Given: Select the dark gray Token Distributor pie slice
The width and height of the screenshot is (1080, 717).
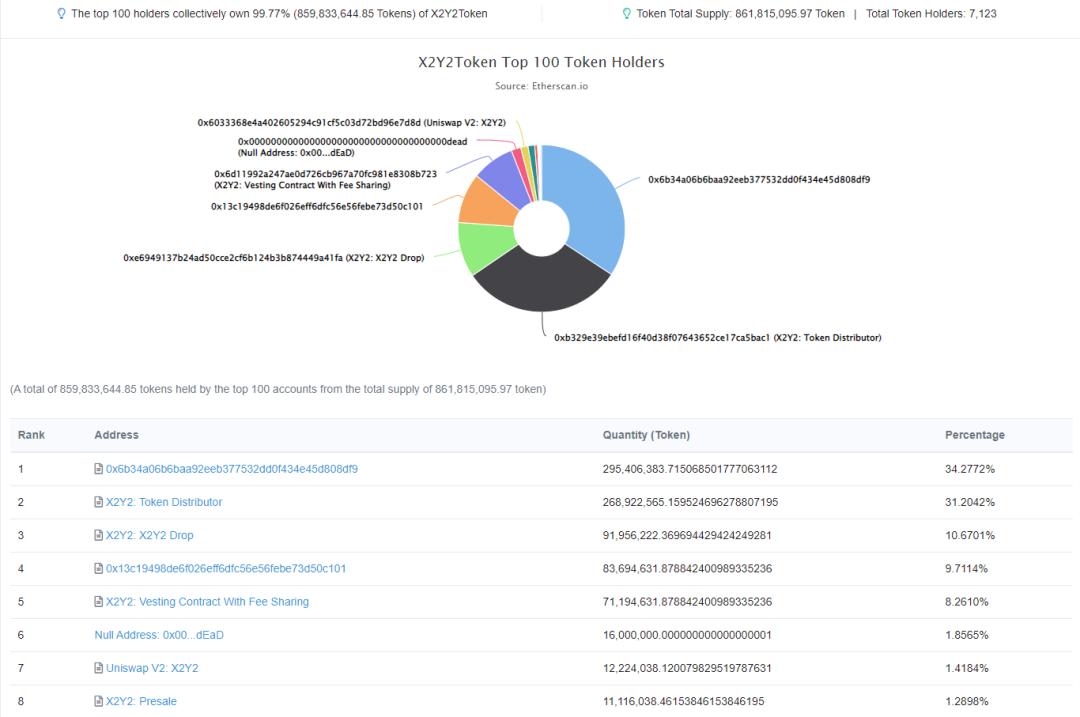Looking at the screenshot, I should (540, 285).
